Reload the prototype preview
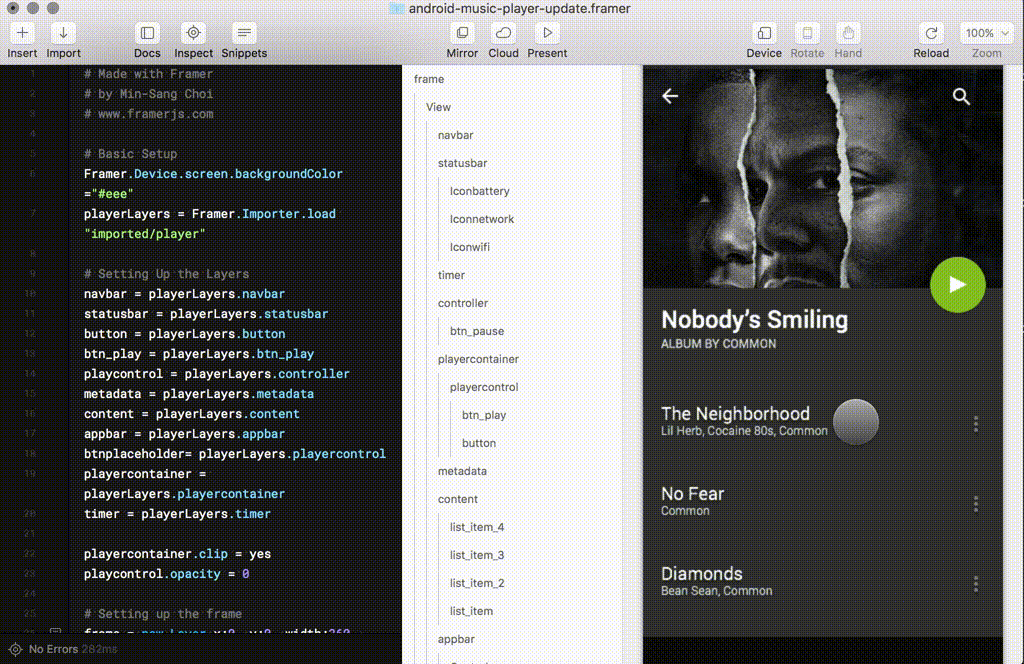Screen dimensions: 1024x664 [x=931, y=33]
